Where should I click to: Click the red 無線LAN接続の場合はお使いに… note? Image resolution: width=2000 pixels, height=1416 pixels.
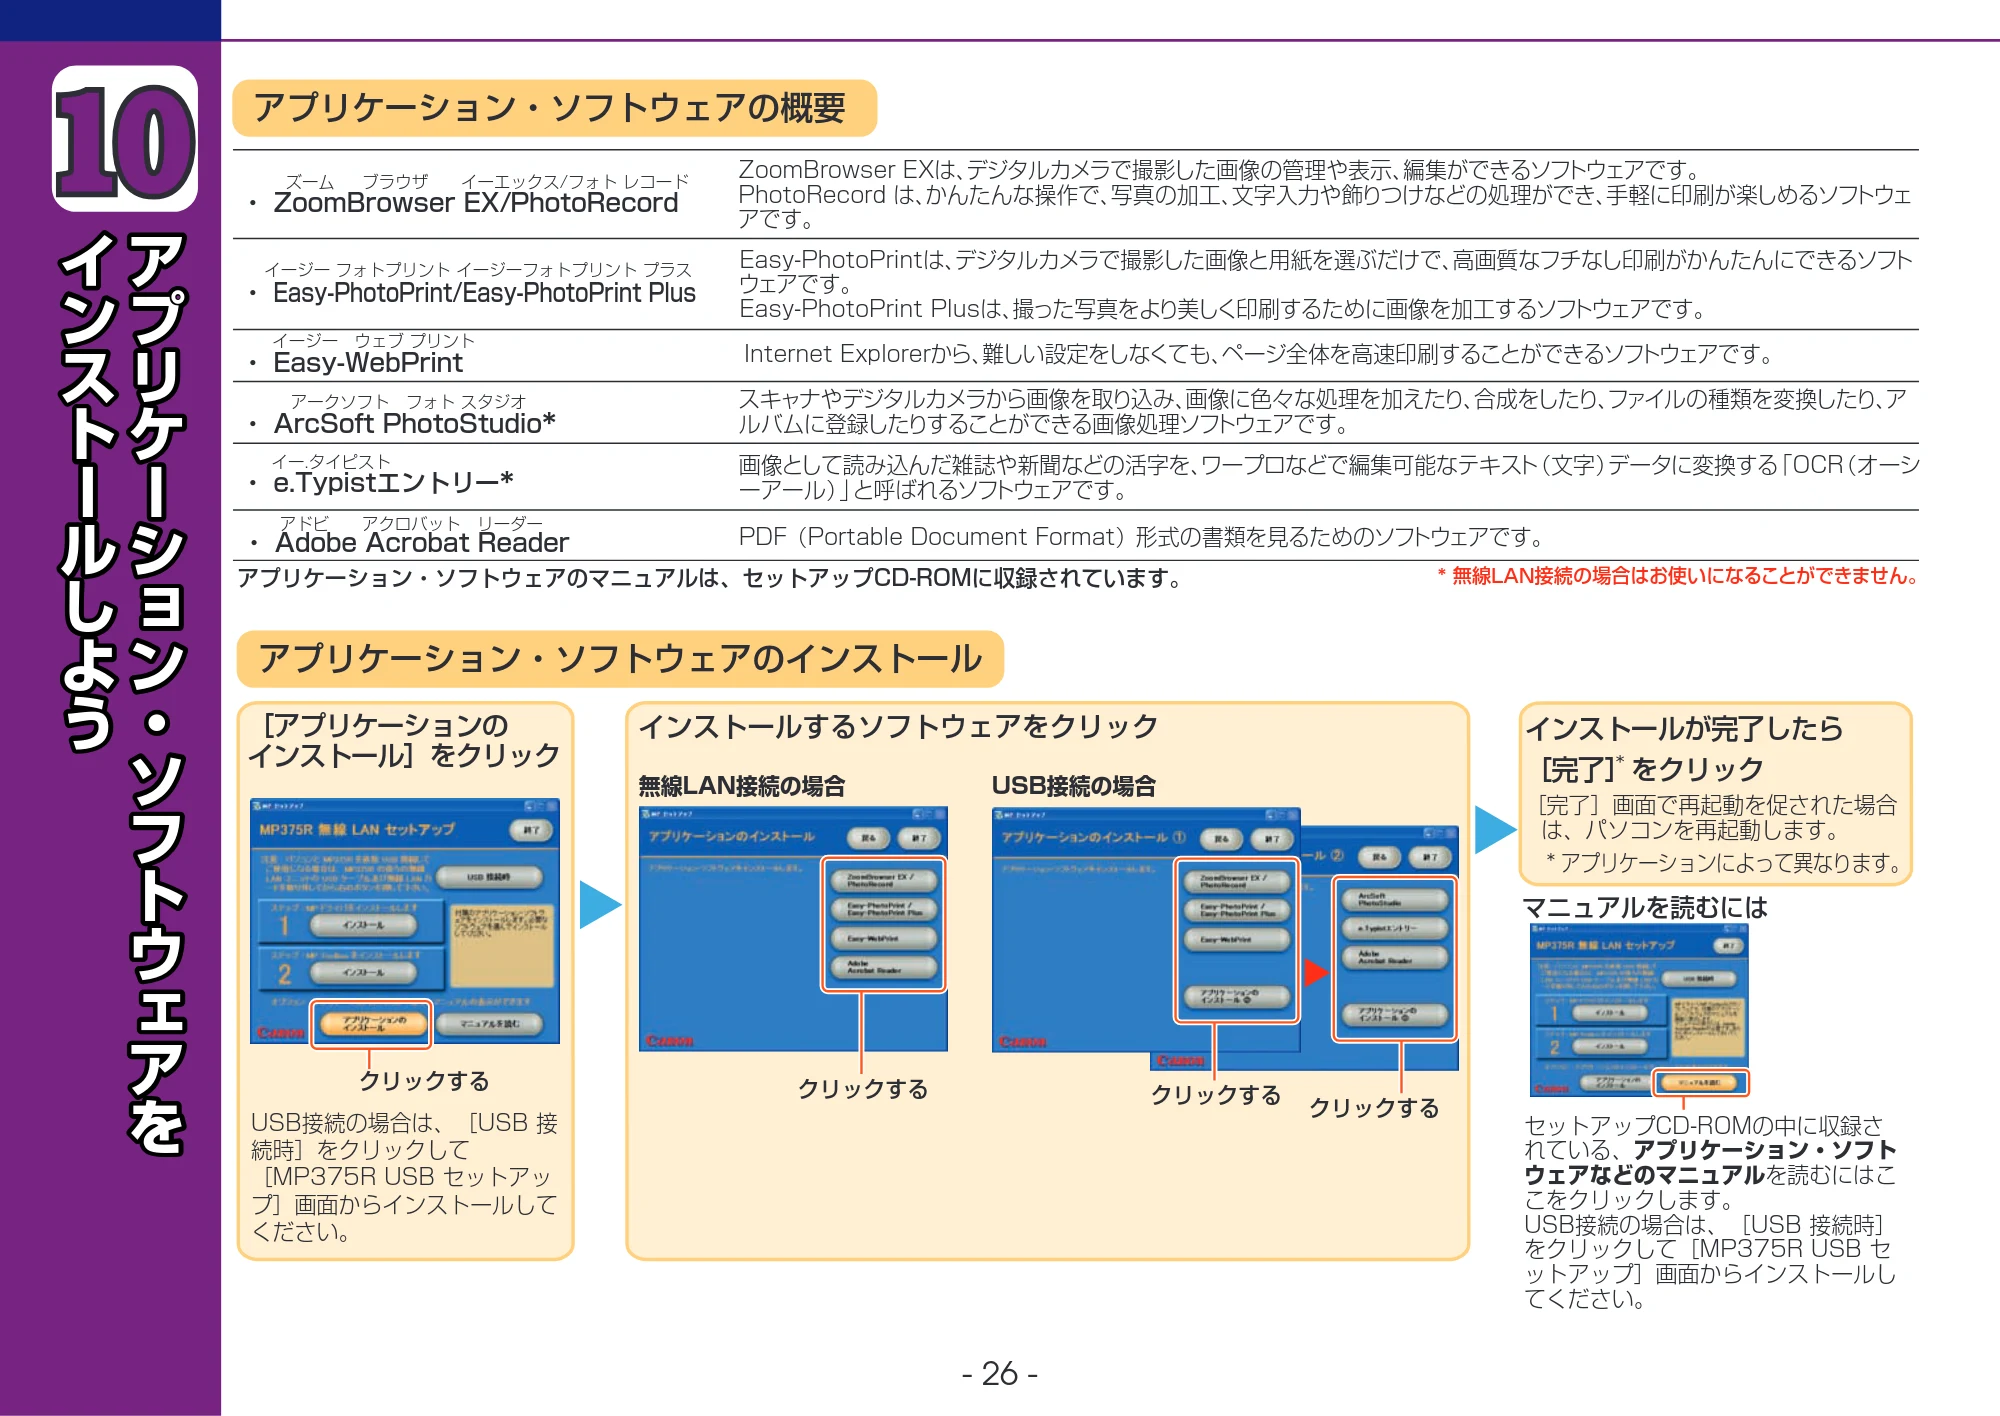click(x=1677, y=576)
